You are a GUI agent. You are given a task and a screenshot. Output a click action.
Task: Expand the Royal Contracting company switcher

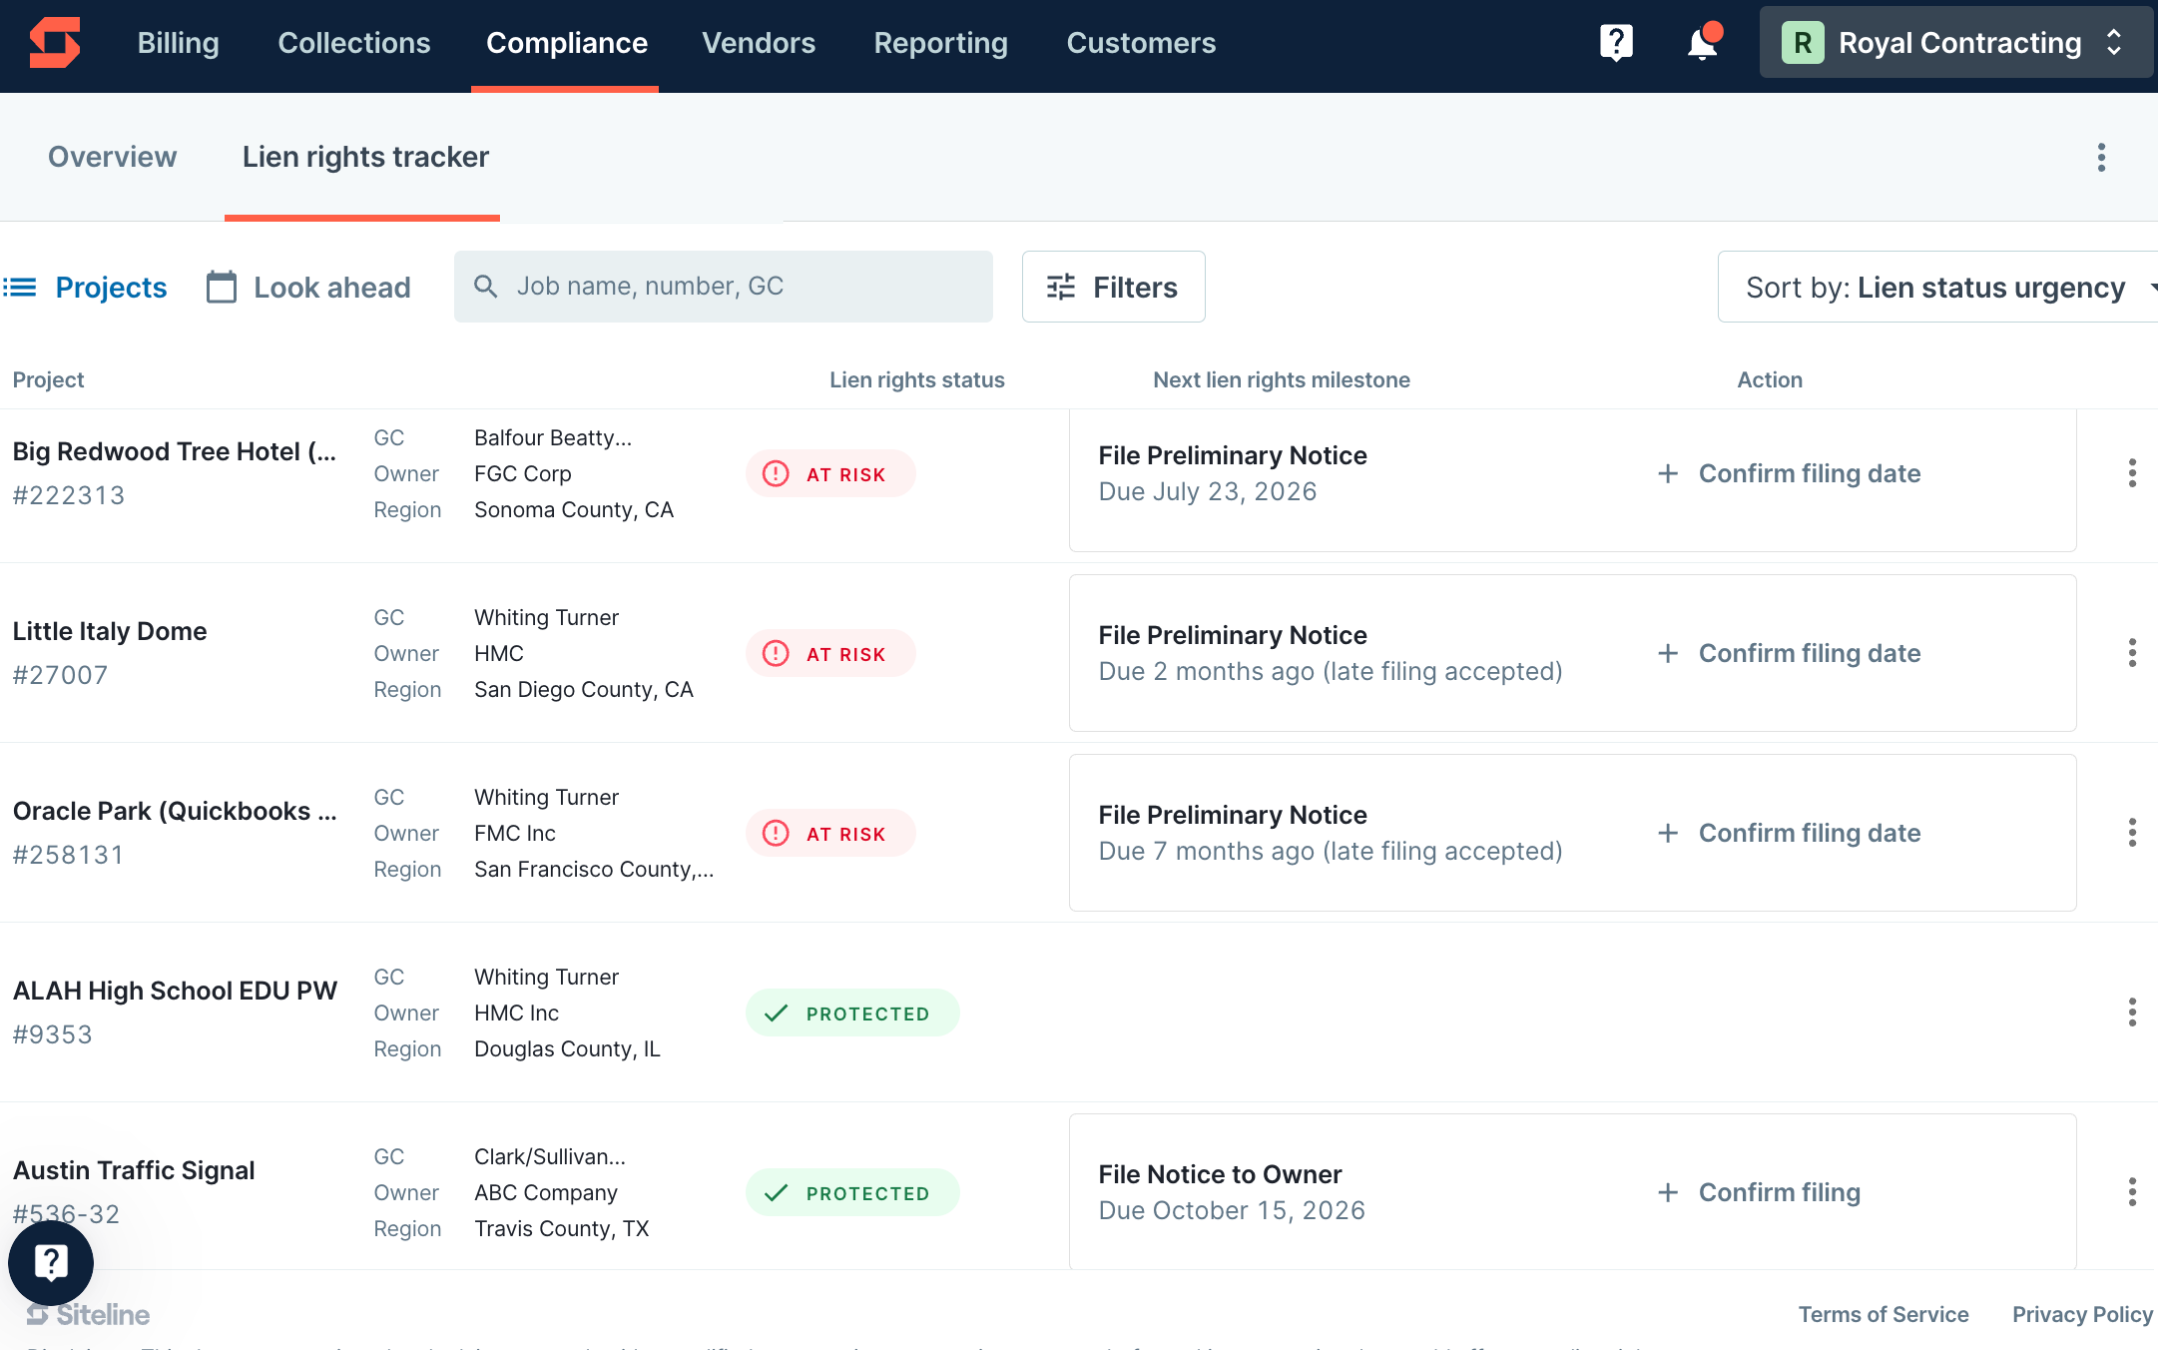pos(1955,43)
